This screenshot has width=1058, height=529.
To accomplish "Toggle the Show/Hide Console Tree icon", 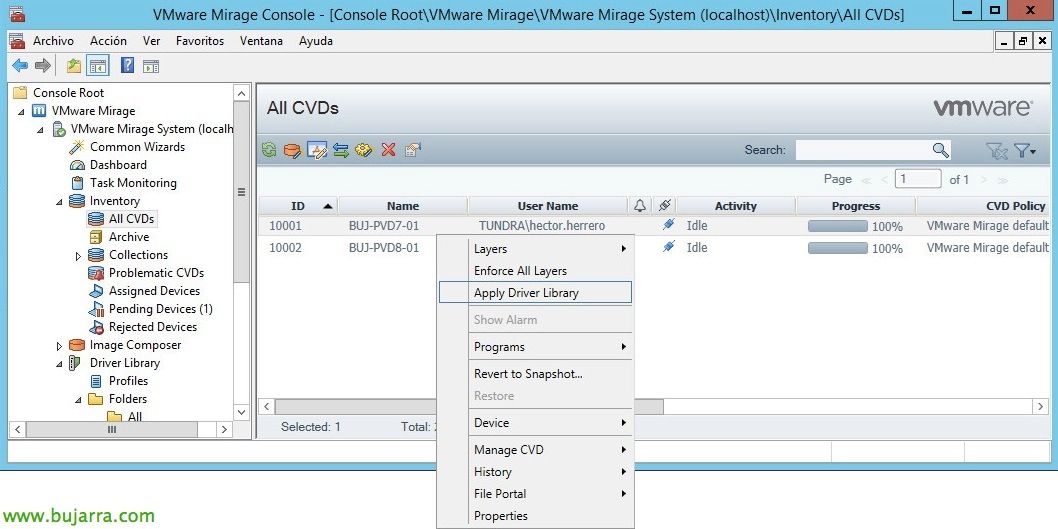I will tap(98, 65).
